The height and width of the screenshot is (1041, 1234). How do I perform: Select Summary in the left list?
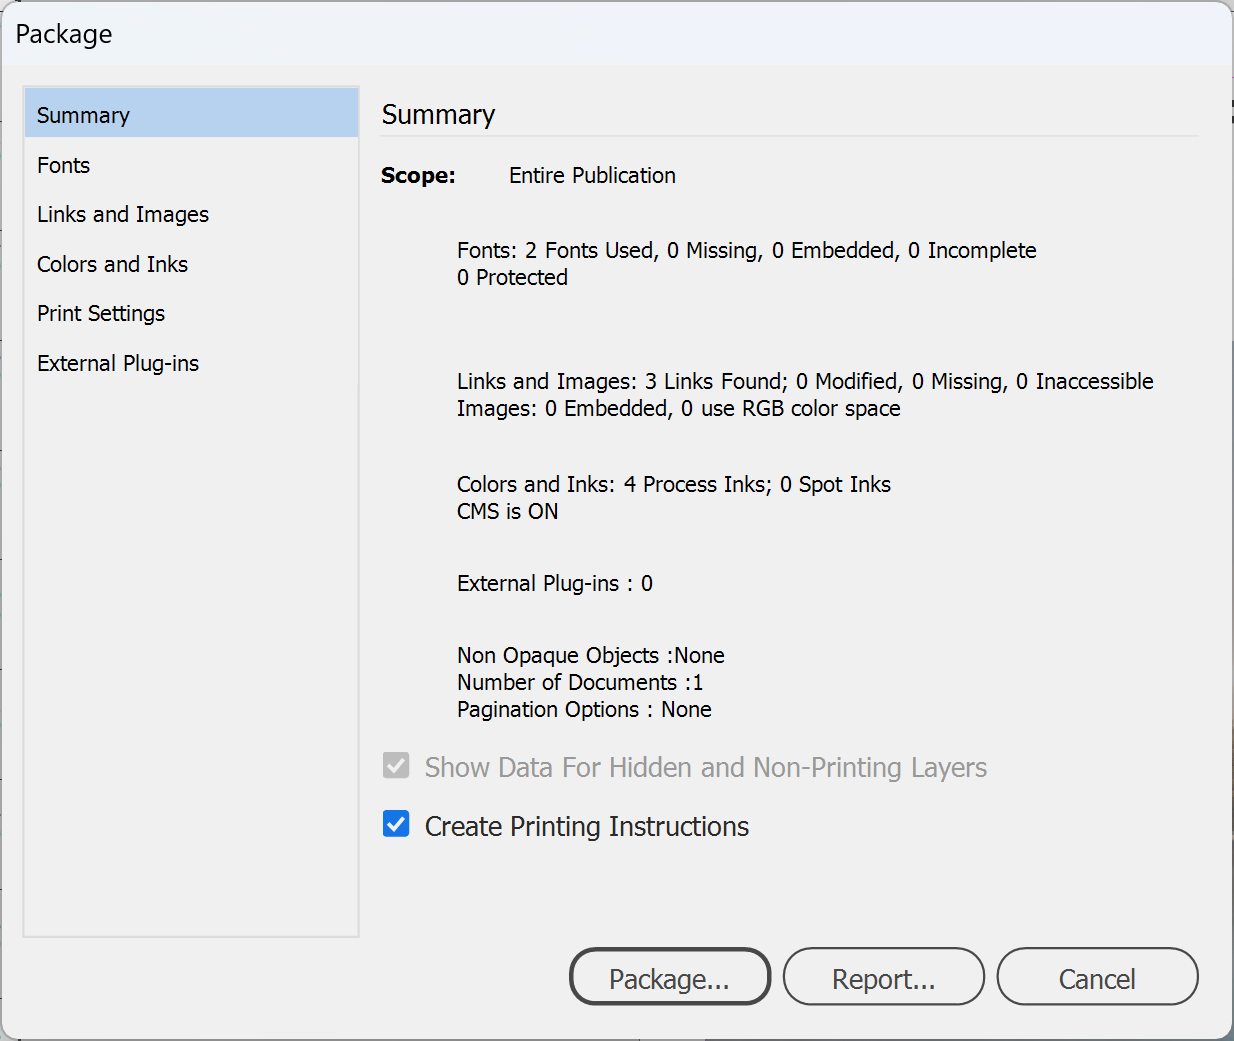[x=191, y=114]
